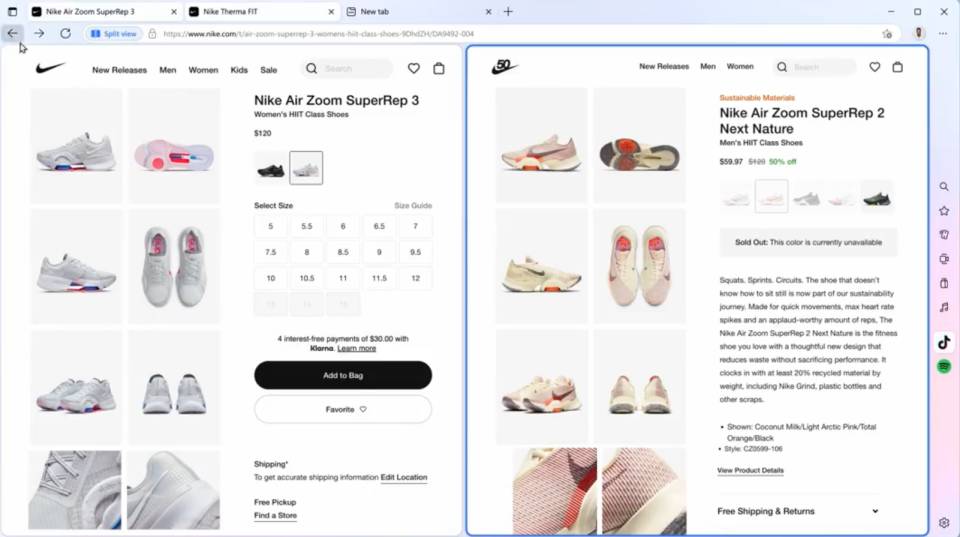Select size 5
Viewport: 960px width, 537px height.
271,226
